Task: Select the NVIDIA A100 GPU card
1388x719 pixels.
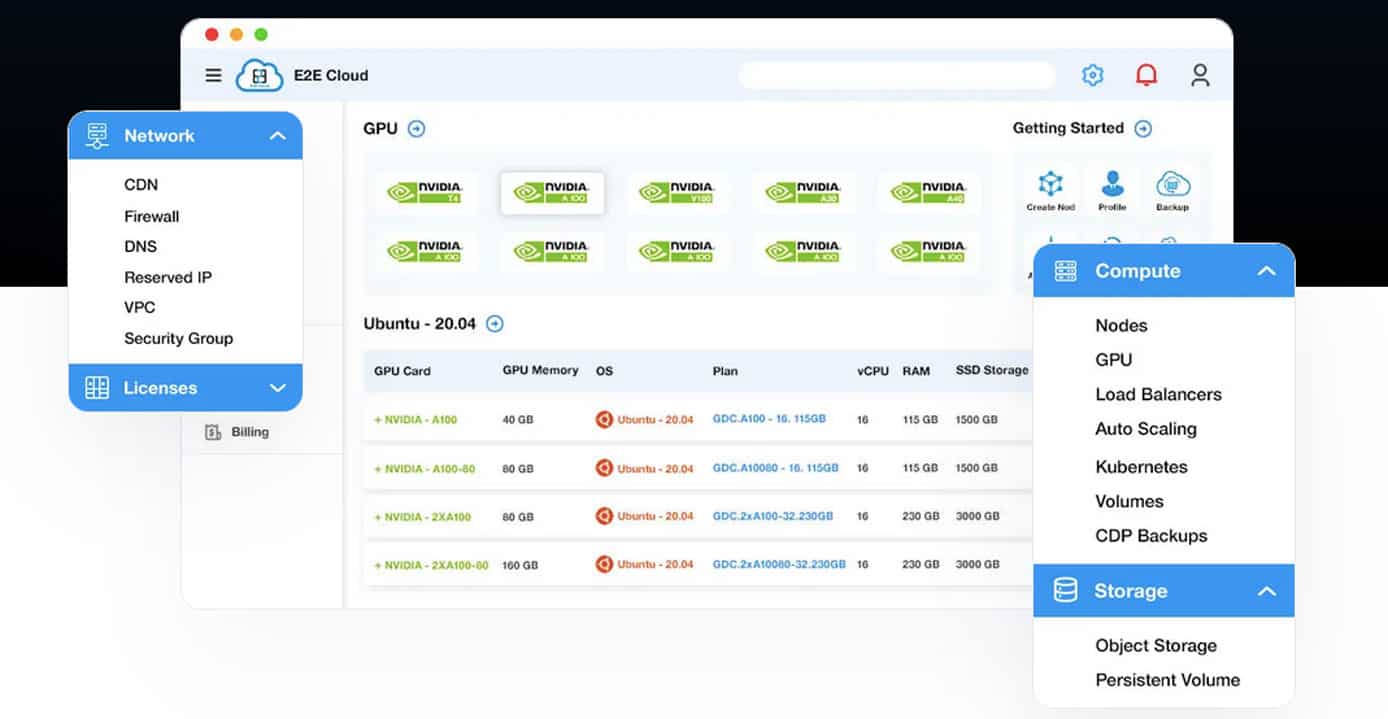Action: [x=552, y=192]
